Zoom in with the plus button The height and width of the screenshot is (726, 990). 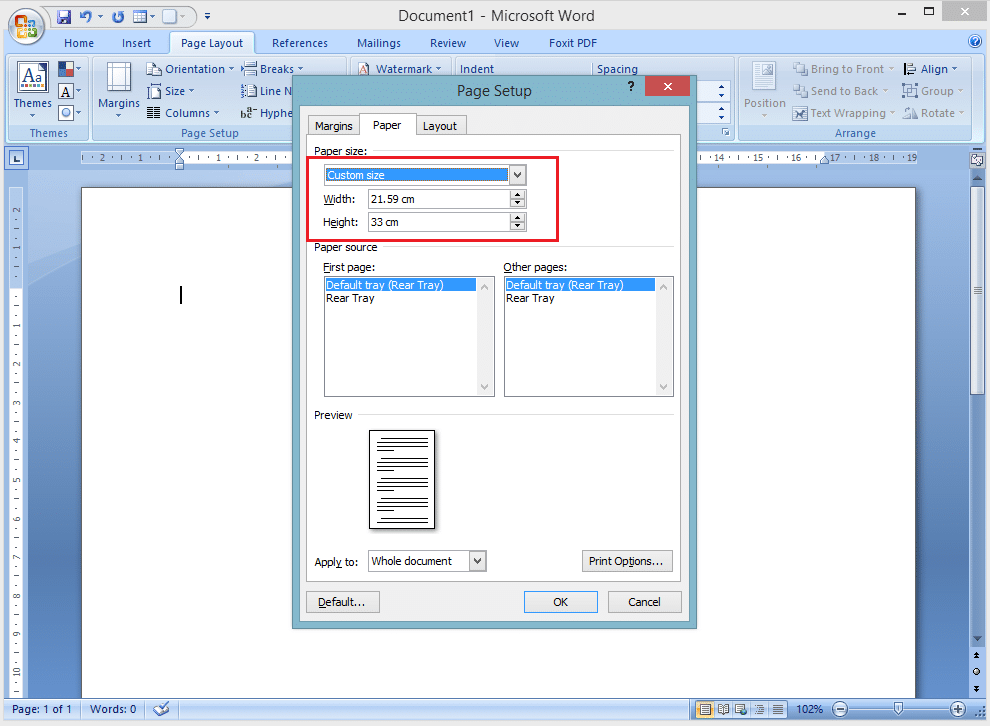958,709
